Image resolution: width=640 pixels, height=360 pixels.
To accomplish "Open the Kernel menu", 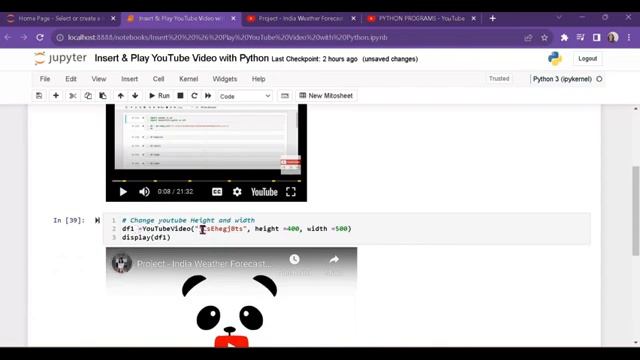I will coord(189,79).
